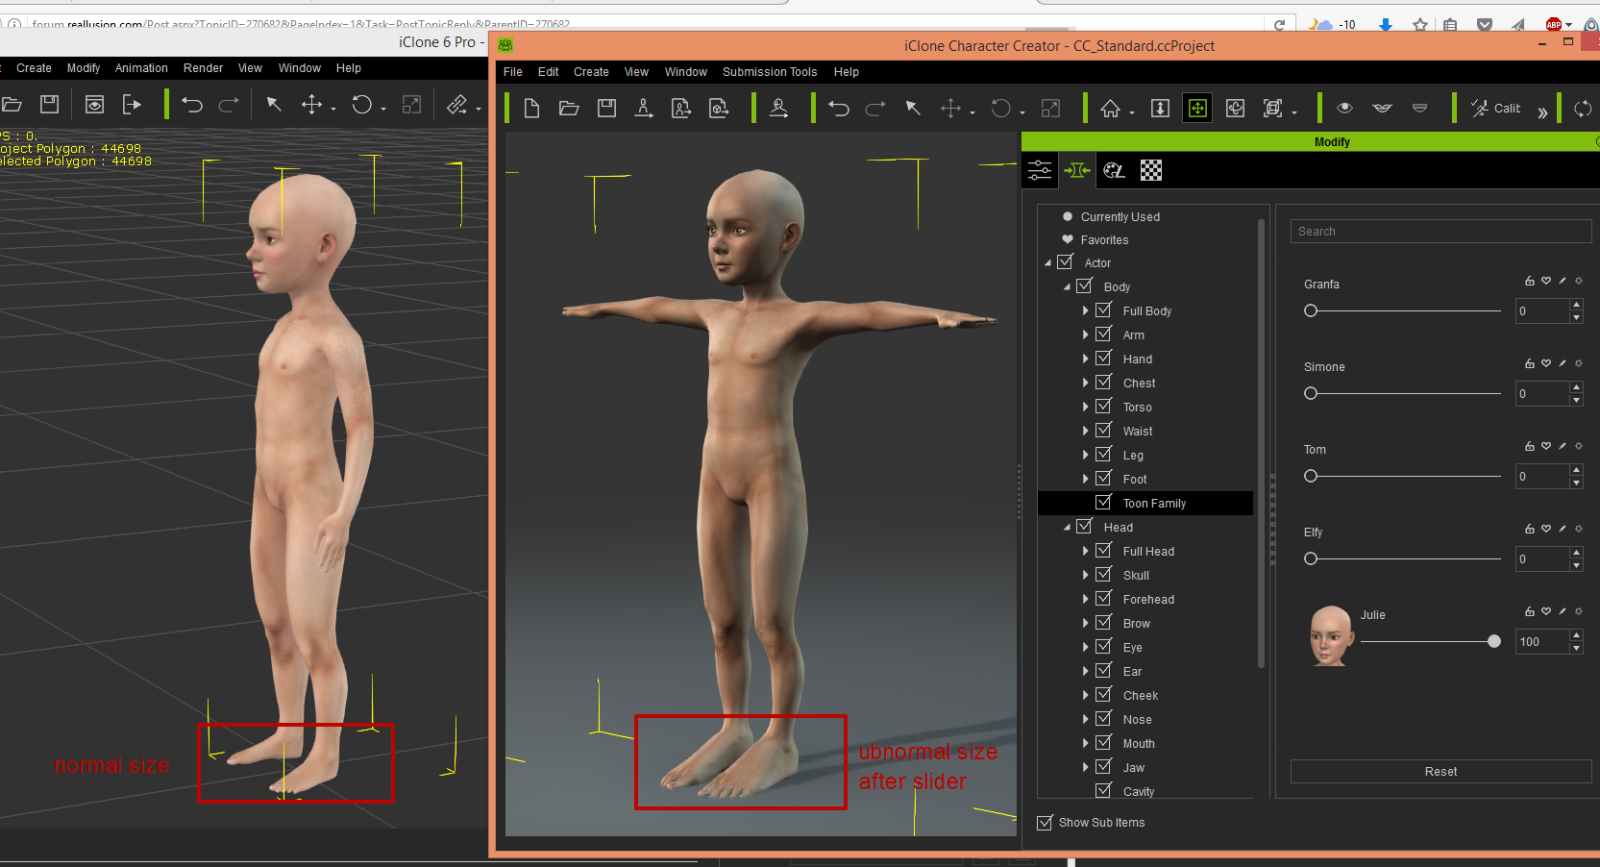1600x867 pixels.
Task: Click Save icon in iClone 6 toolbar
Action: (x=49, y=104)
